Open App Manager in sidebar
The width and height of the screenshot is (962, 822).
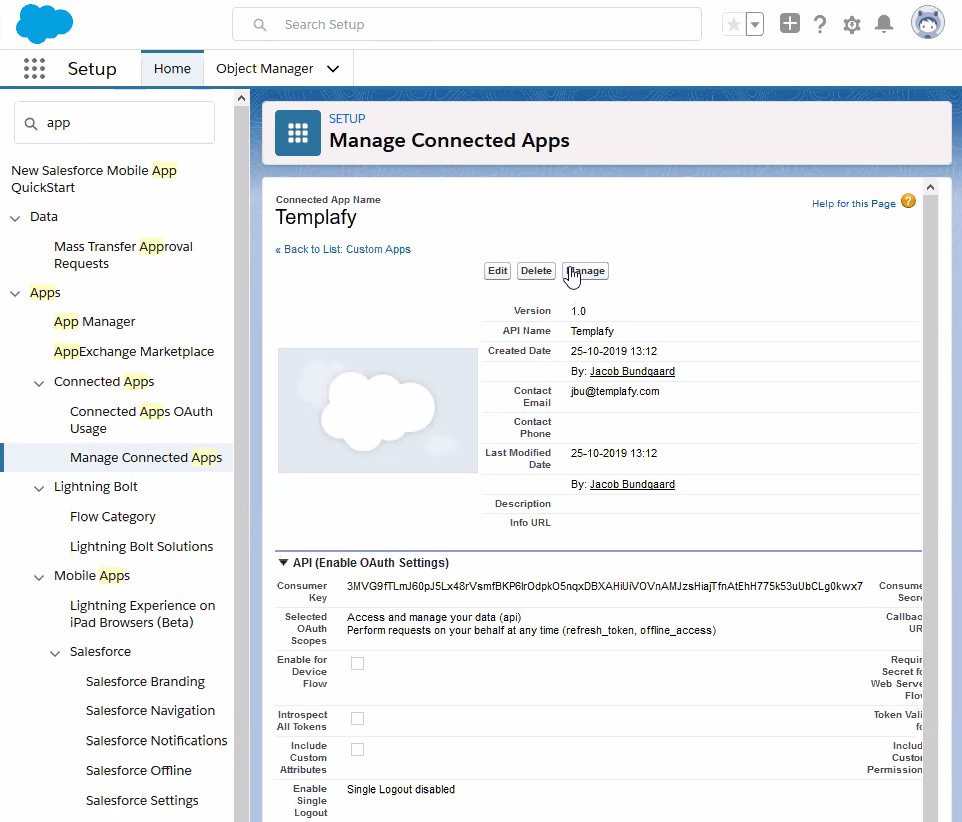point(94,321)
